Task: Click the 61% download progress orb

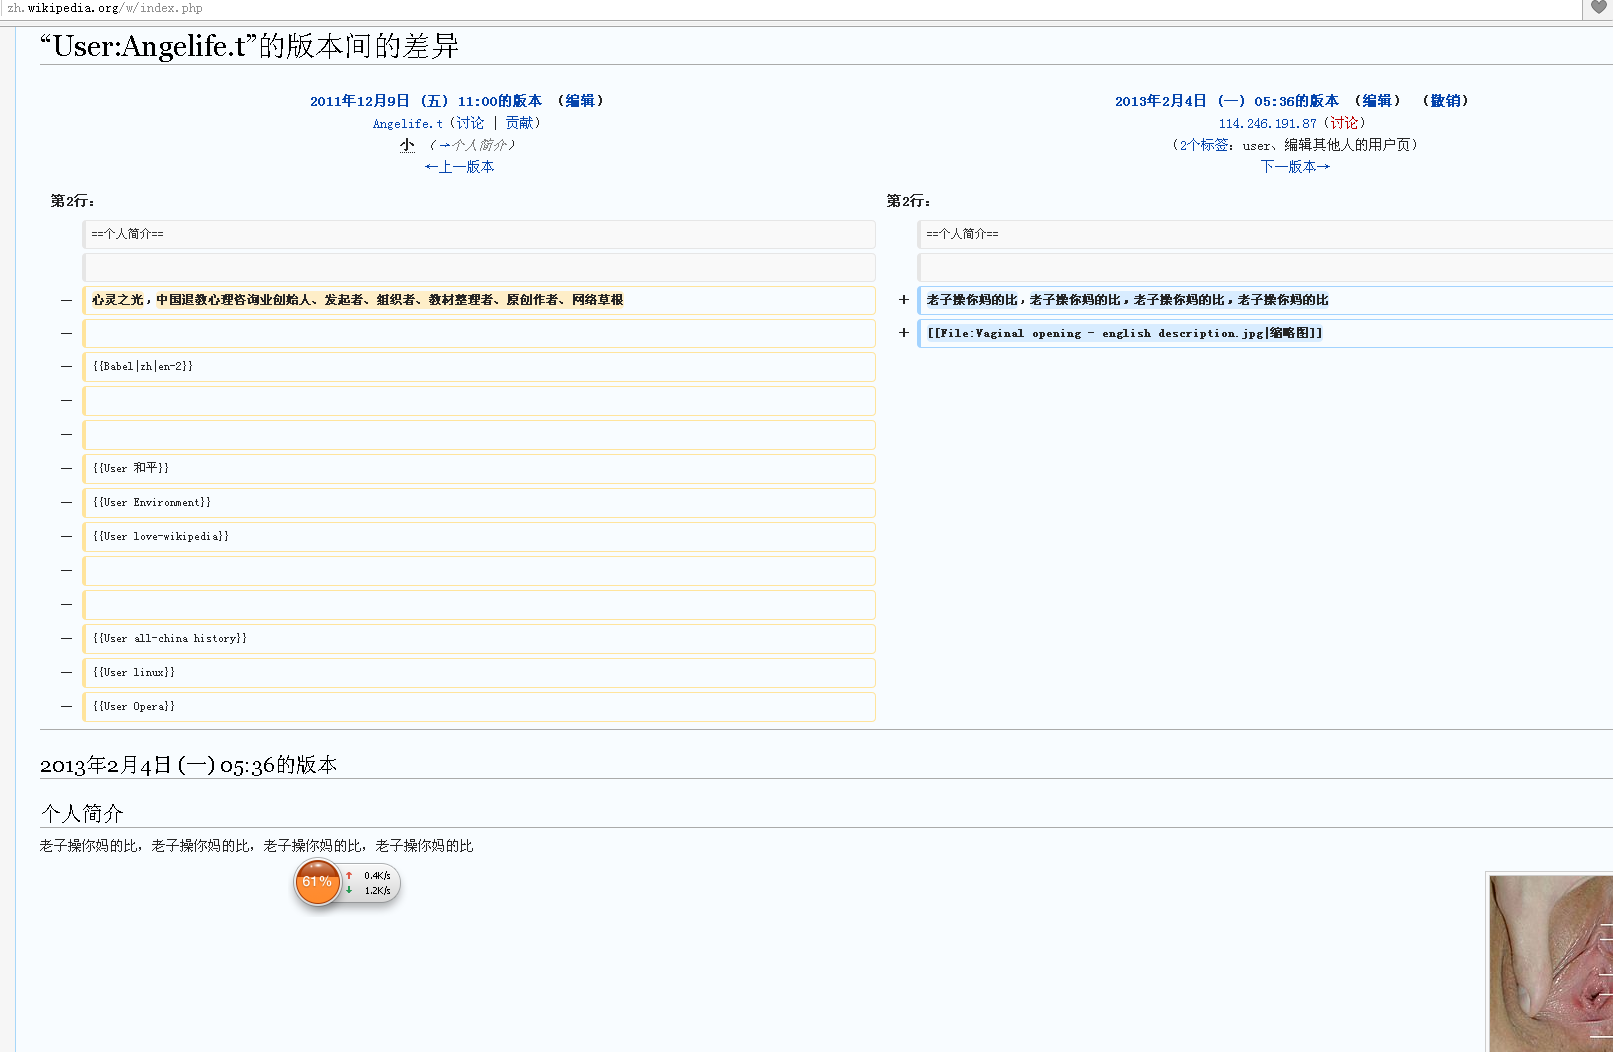Action: tap(316, 883)
